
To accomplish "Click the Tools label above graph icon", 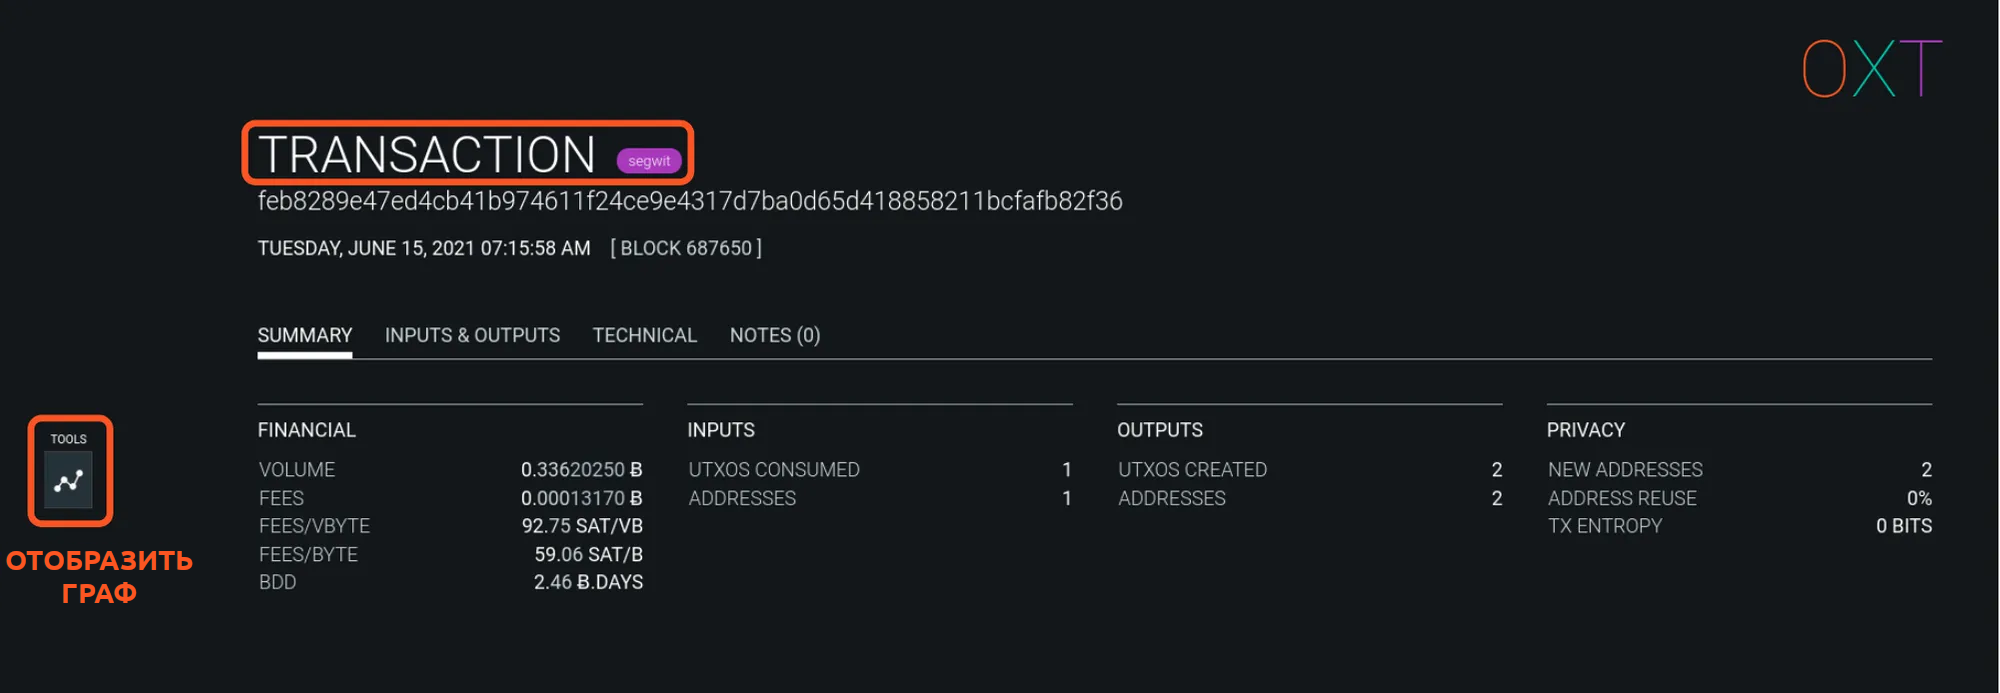I will [68, 439].
